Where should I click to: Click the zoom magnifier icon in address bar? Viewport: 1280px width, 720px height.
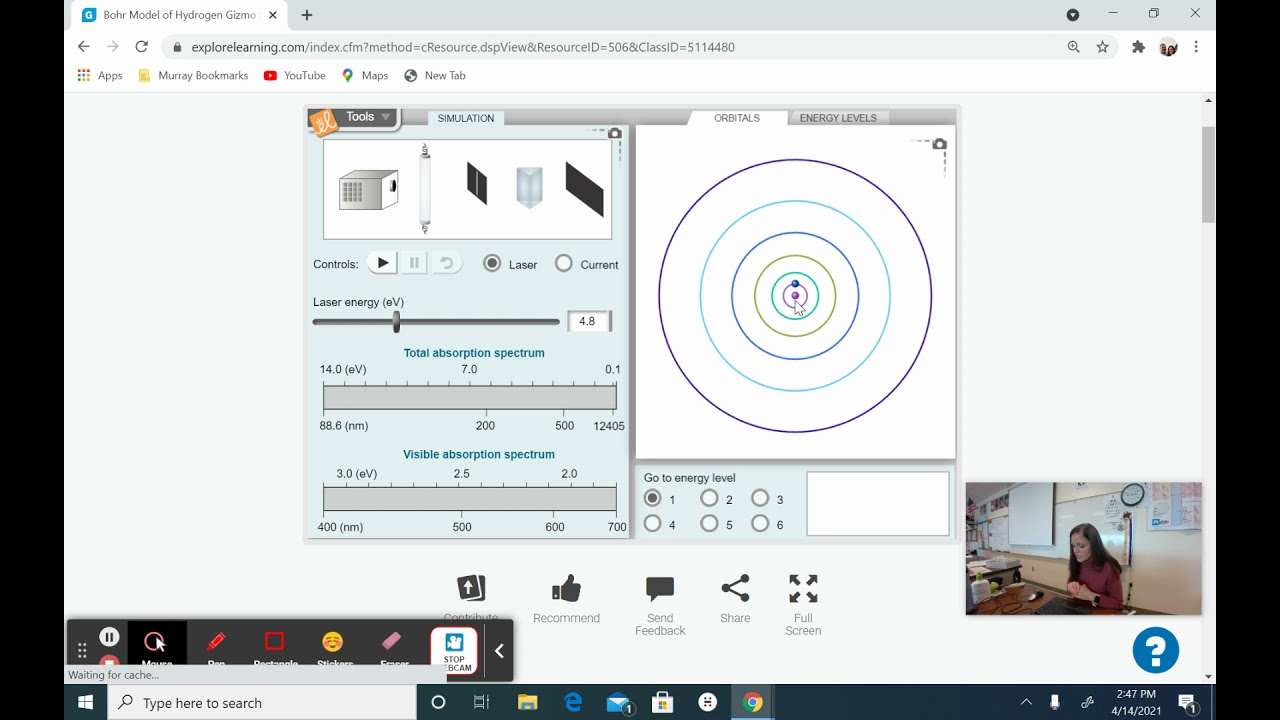click(x=1074, y=47)
